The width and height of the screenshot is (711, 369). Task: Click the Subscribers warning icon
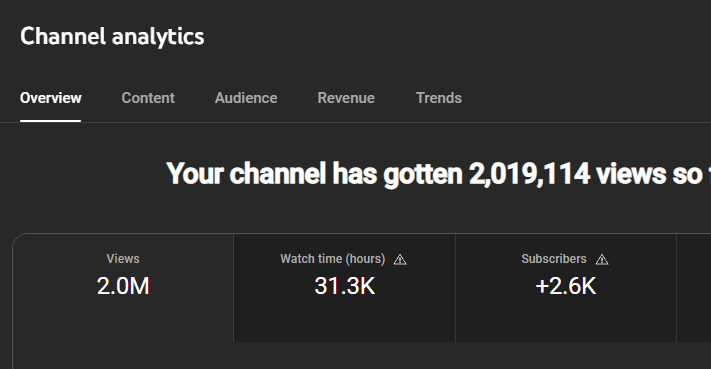(x=602, y=259)
